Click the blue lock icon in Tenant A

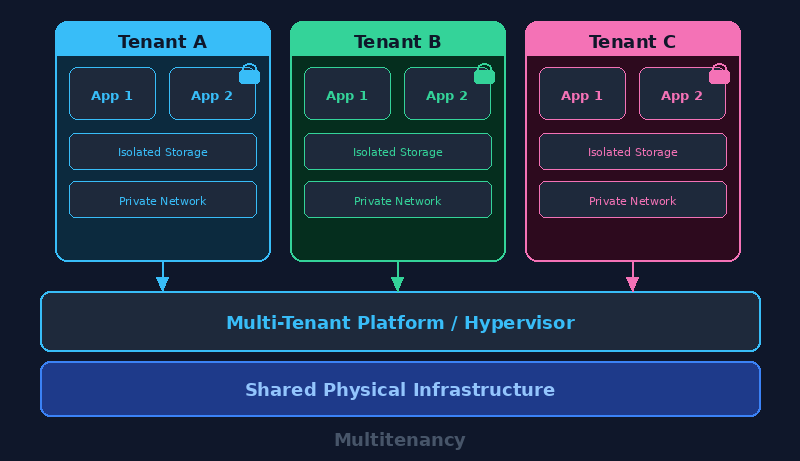(249, 75)
